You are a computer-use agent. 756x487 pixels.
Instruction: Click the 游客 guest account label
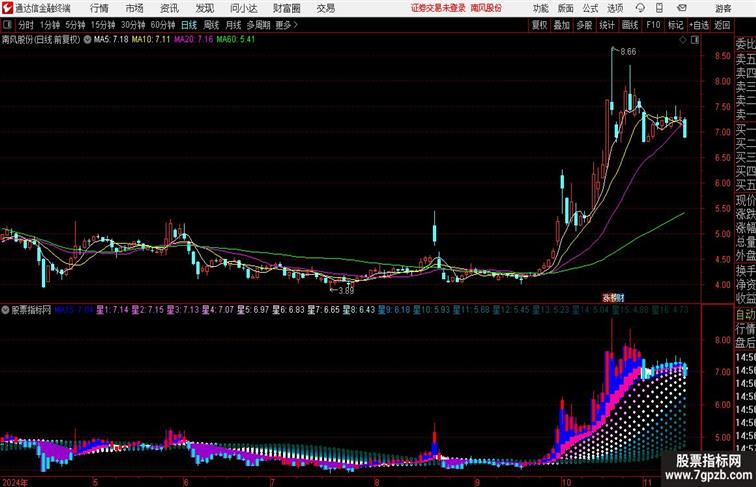tap(723, 8)
